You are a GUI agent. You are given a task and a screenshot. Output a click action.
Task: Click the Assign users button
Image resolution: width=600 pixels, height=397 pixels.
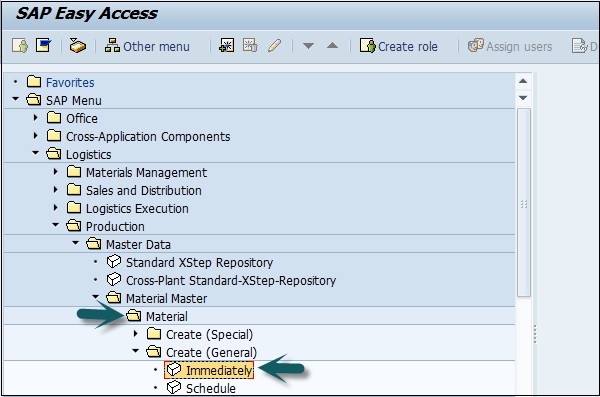point(510,46)
